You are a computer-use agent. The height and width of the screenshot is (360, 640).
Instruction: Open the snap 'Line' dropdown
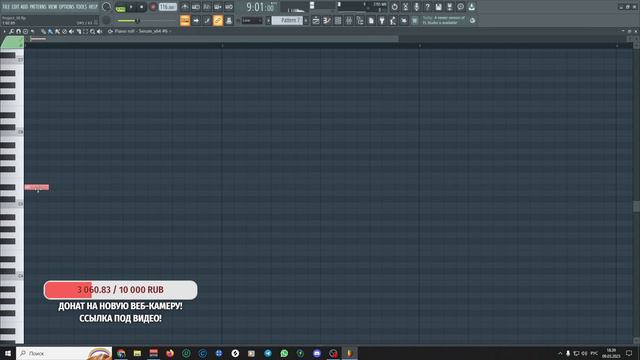252,20
